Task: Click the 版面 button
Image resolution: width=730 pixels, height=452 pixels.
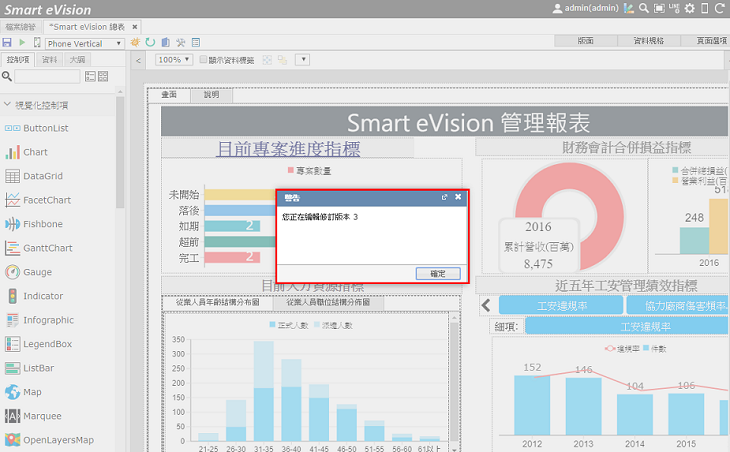Action: coord(586,41)
